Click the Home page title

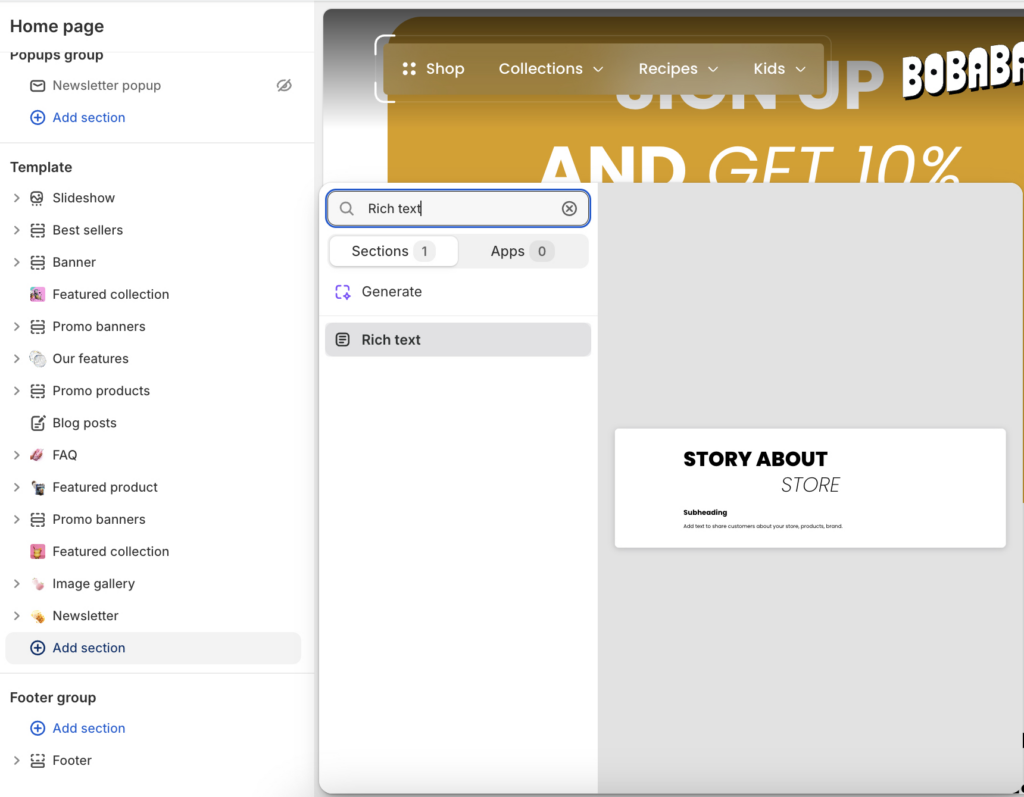click(57, 27)
